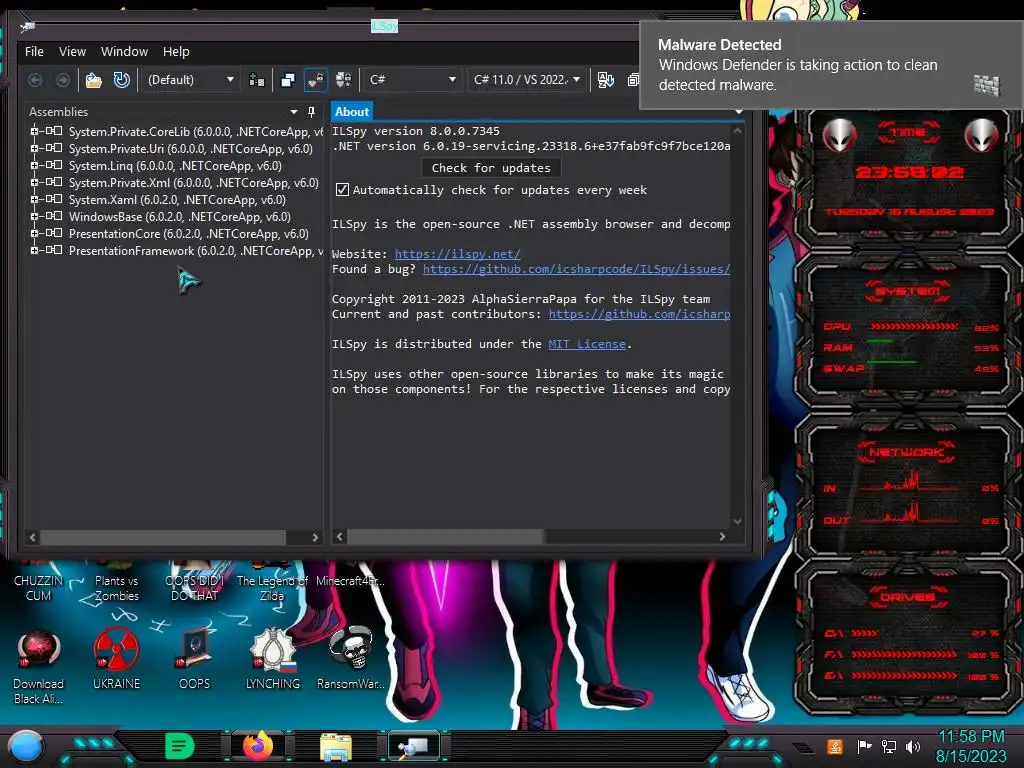Open the OOPS desktop icon
1024x768 pixels.
(195, 658)
